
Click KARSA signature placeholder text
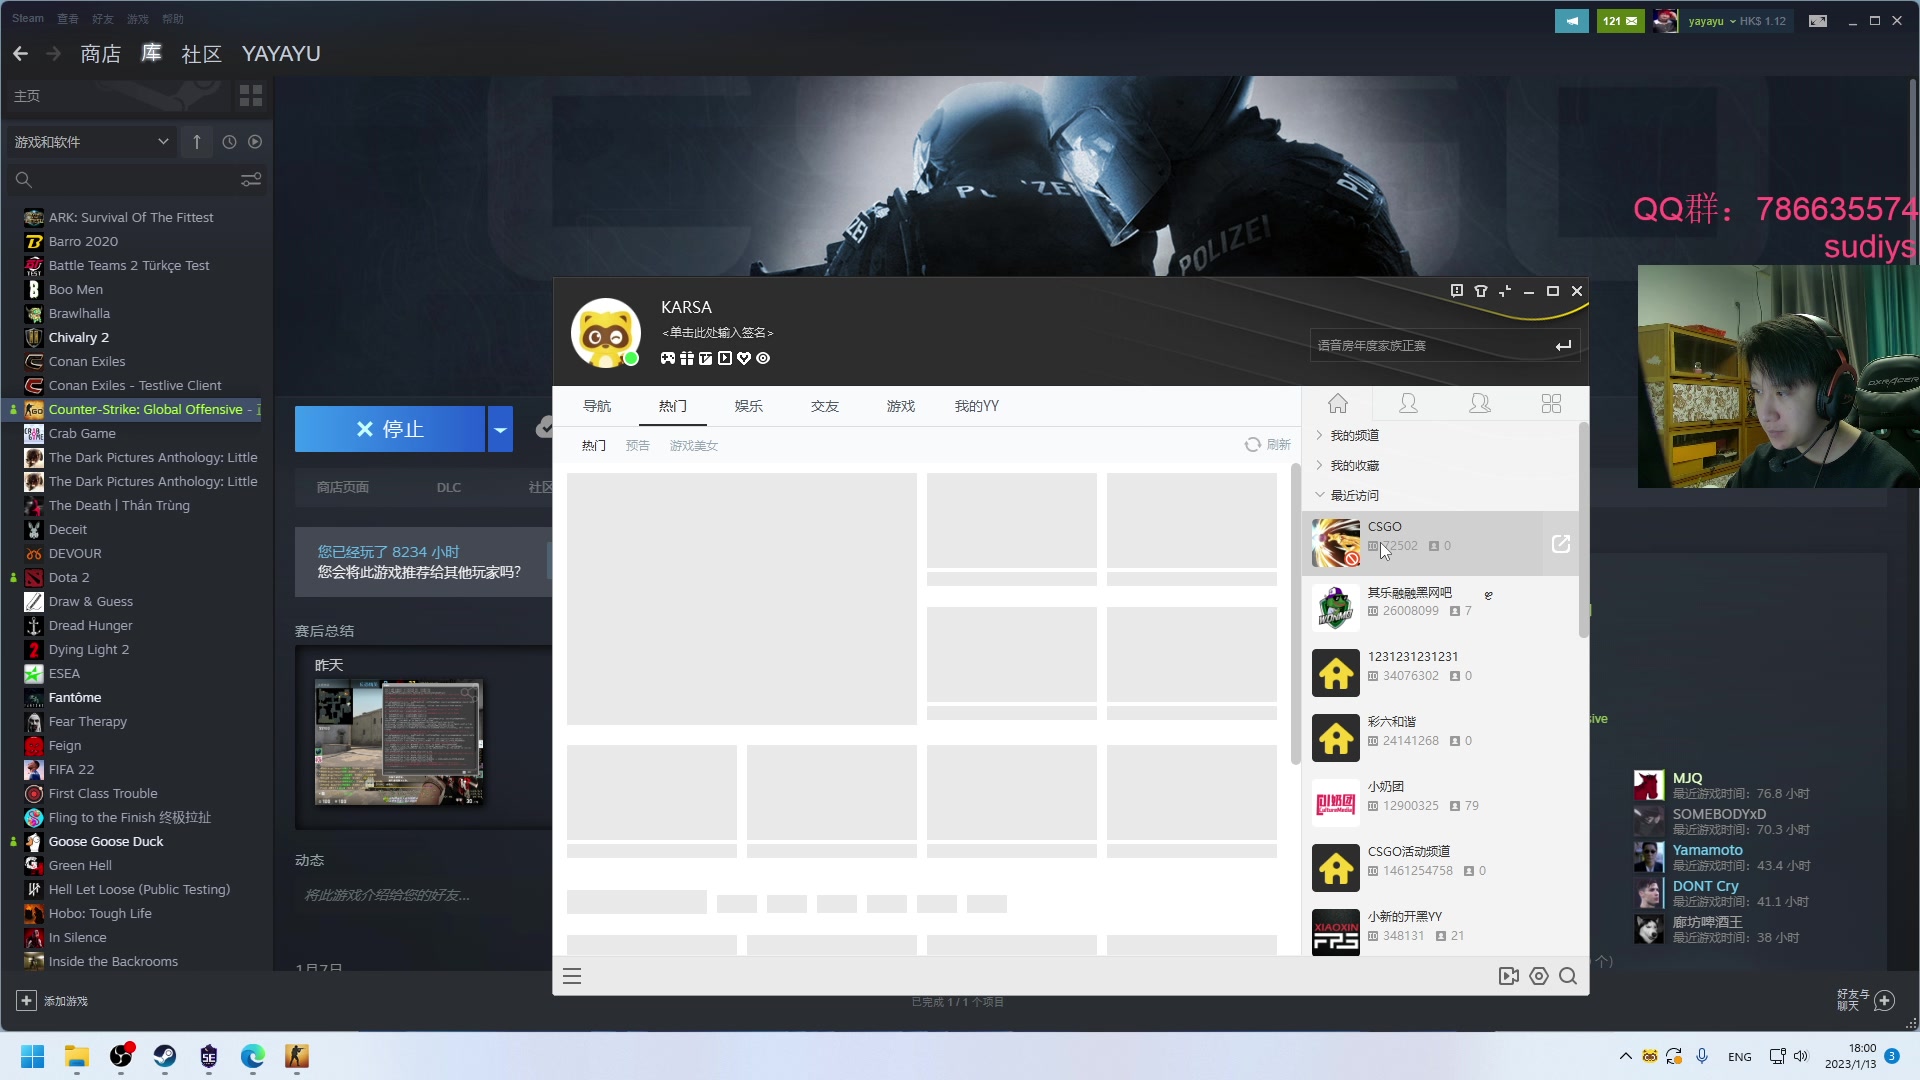coord(718,333)
